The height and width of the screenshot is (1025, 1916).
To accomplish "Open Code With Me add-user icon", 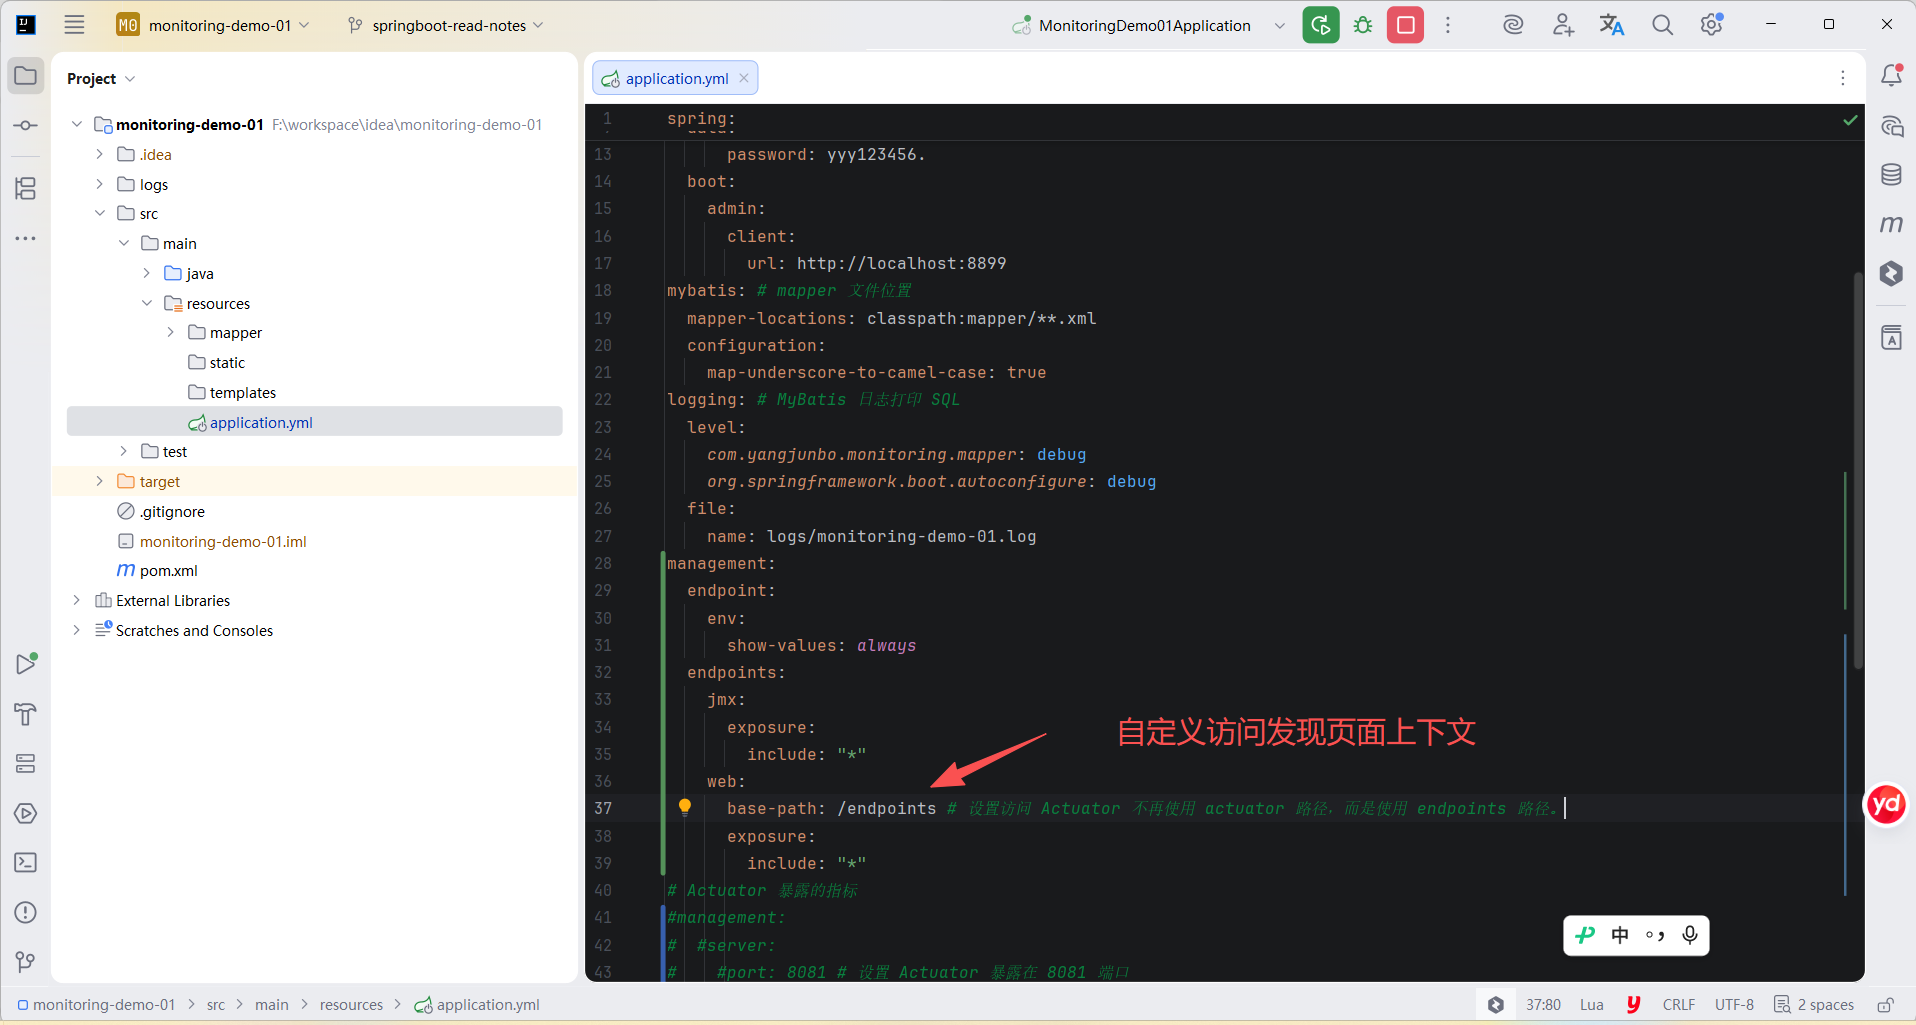I will [x=1563, y=25].
